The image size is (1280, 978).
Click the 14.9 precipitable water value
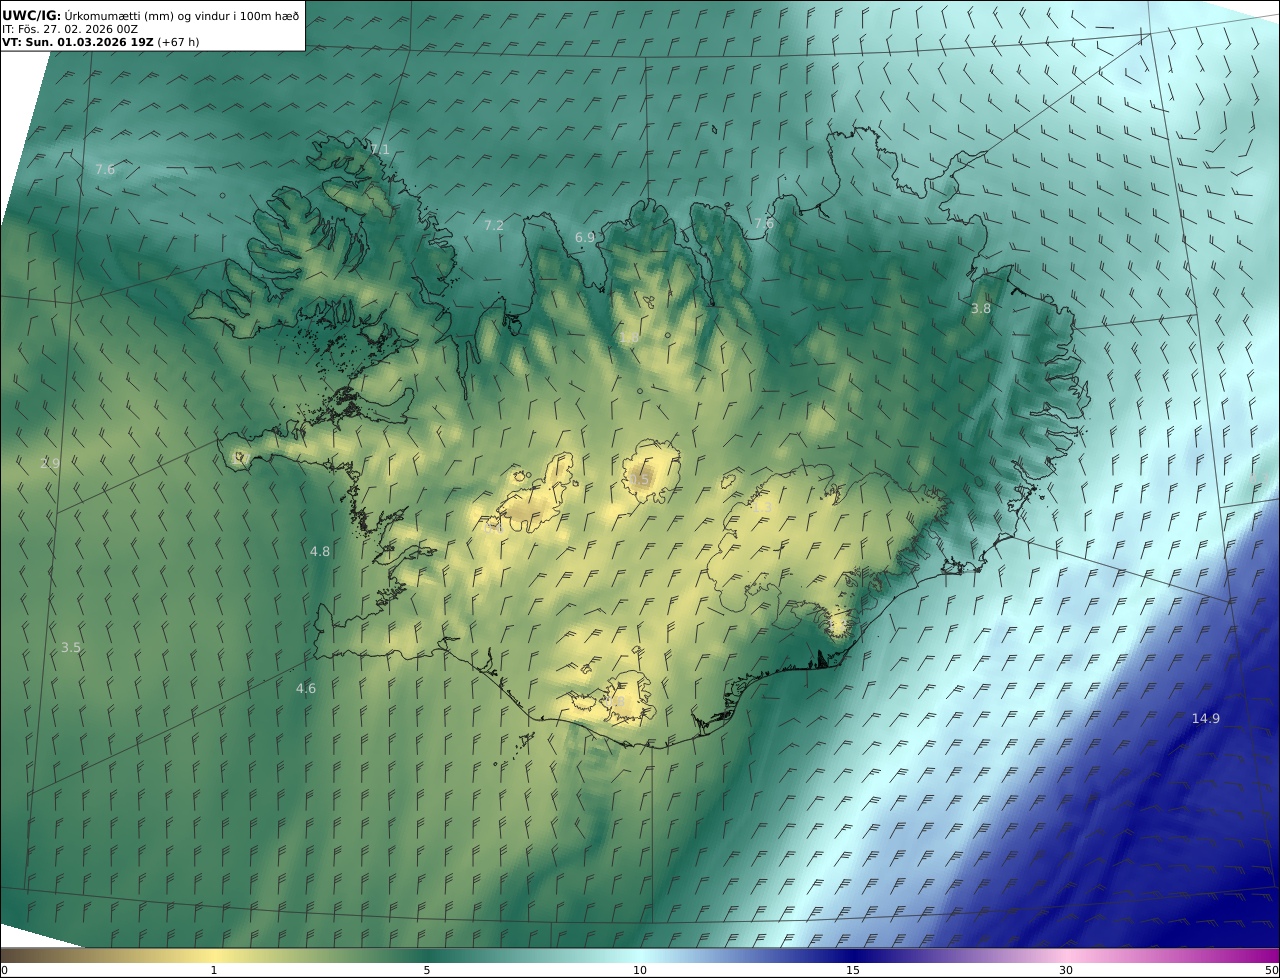click(x=1205, y=718)
